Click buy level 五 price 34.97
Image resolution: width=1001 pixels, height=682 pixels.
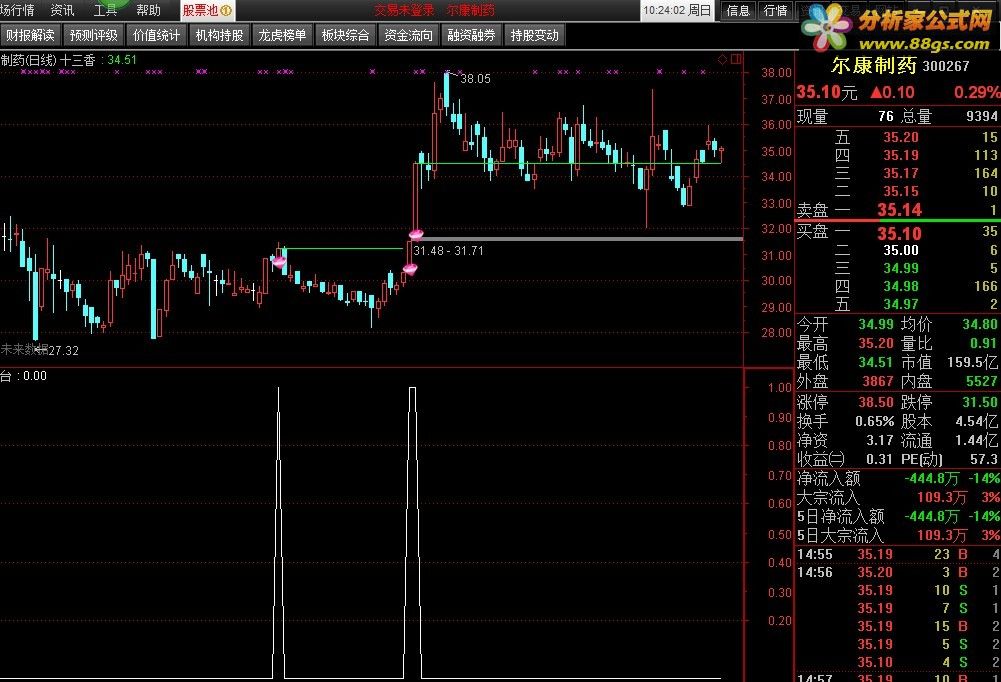point(901,304)
